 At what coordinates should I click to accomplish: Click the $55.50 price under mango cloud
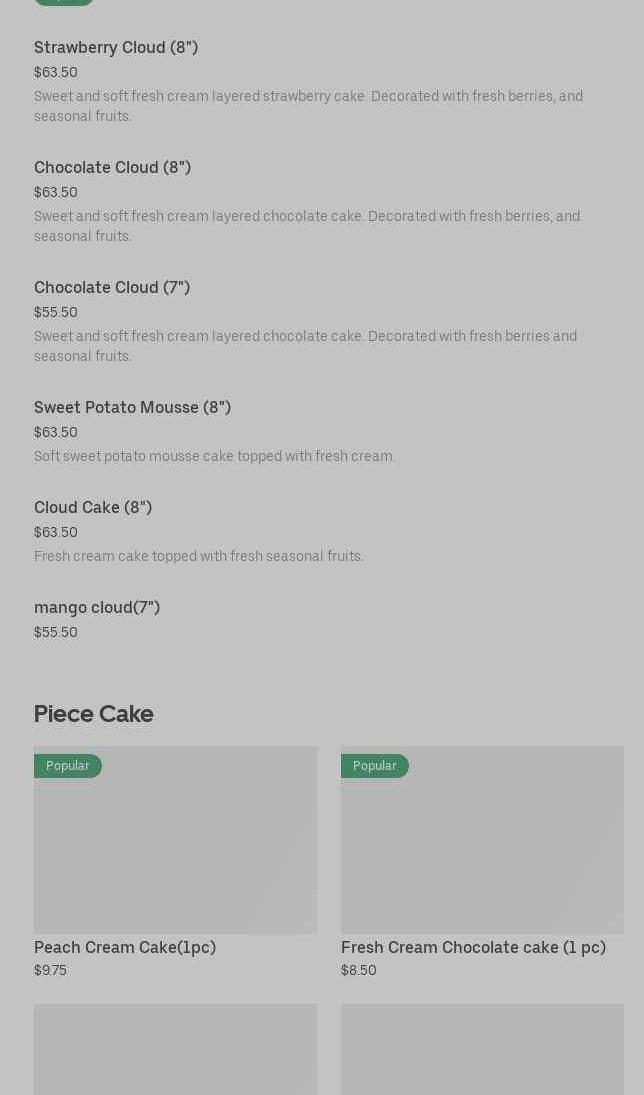(x=56, y=632)
